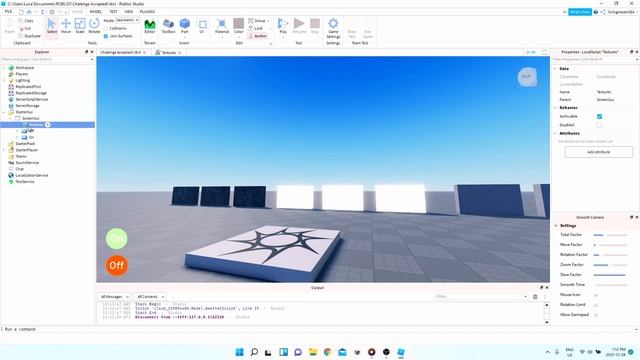Screen dimensions: 640x360
Task: Uncheck the Archivable property checkbox
Action: point(599,116)
